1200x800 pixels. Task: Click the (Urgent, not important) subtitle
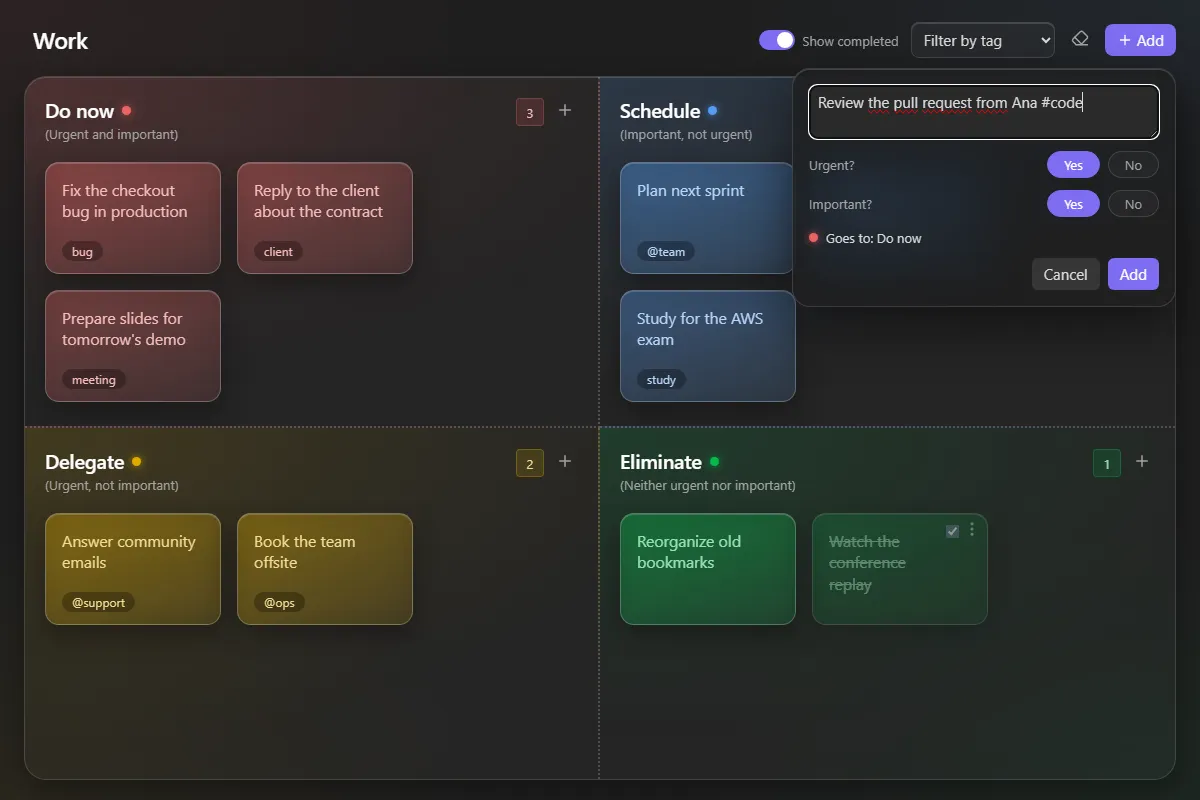112,485
